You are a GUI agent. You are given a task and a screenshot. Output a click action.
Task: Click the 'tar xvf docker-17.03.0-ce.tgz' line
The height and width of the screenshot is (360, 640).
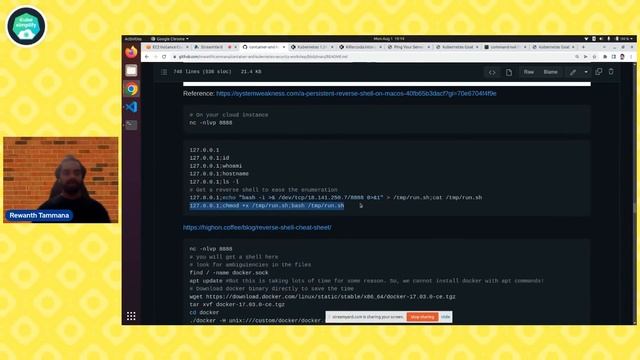(x=237, y=304)
